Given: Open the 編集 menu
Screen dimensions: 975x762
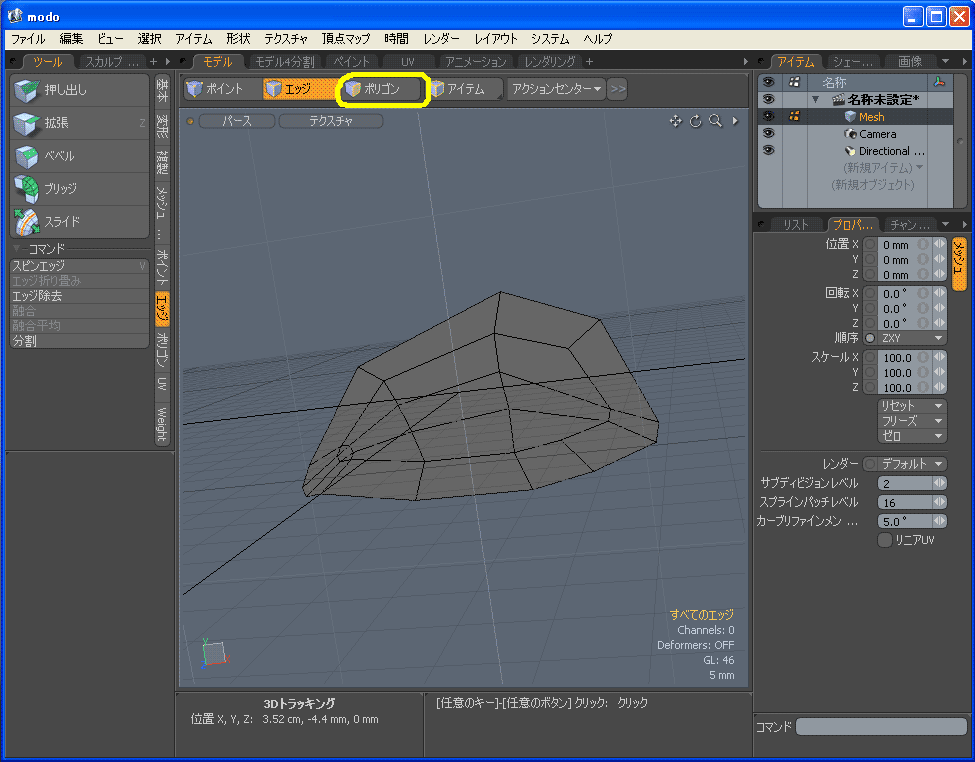Looking at the screenshot, I should tap(71, 39).
